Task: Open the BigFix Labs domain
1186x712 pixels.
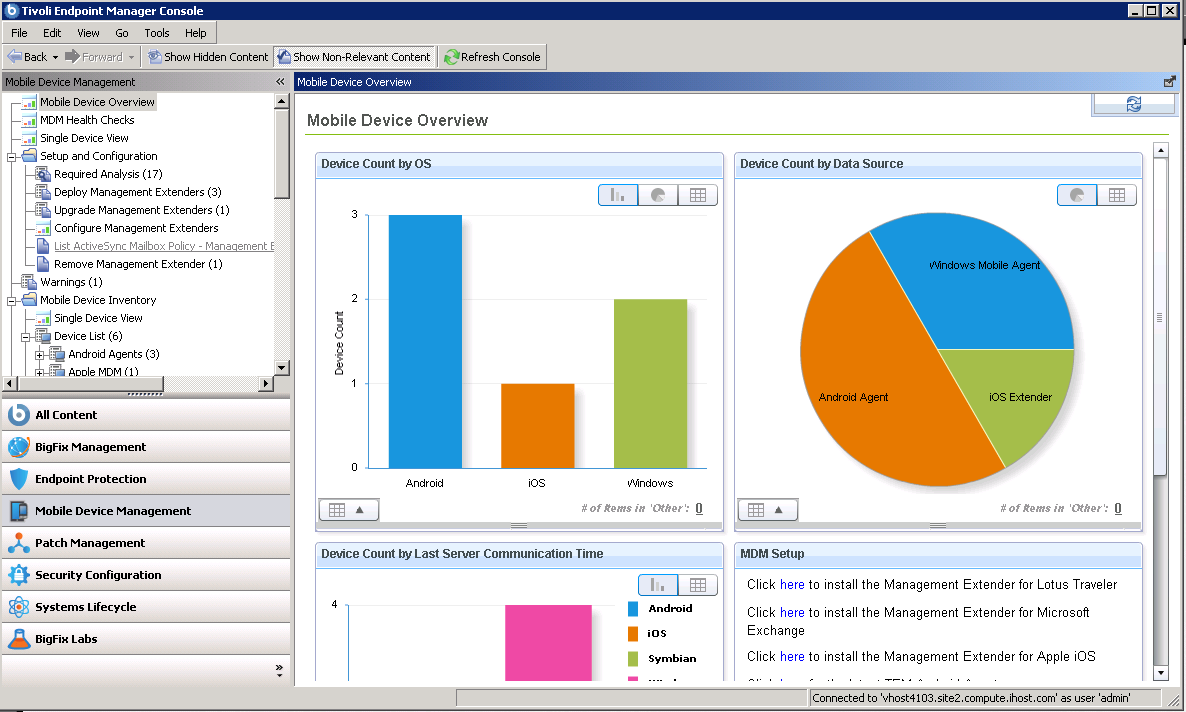Action: pyautogui.click(x=146, y=639)
